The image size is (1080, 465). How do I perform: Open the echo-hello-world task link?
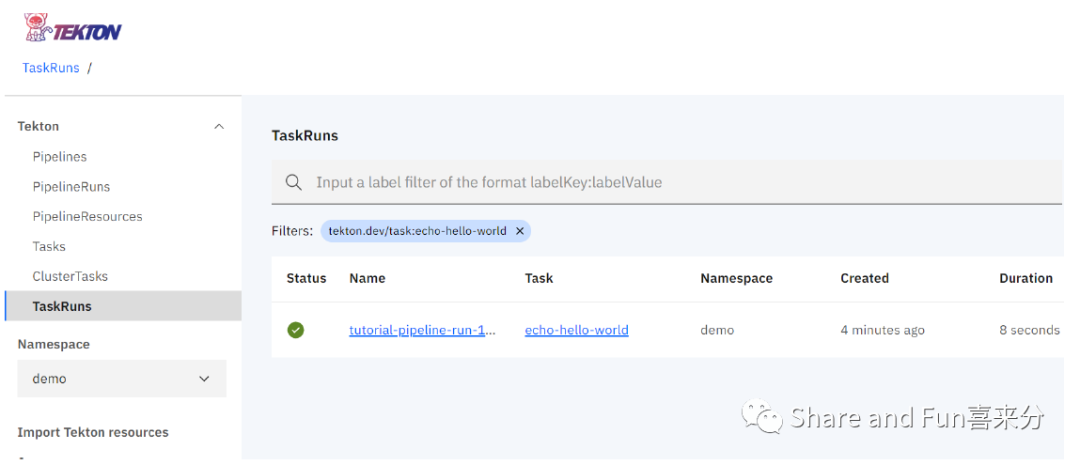pos(576,330)
